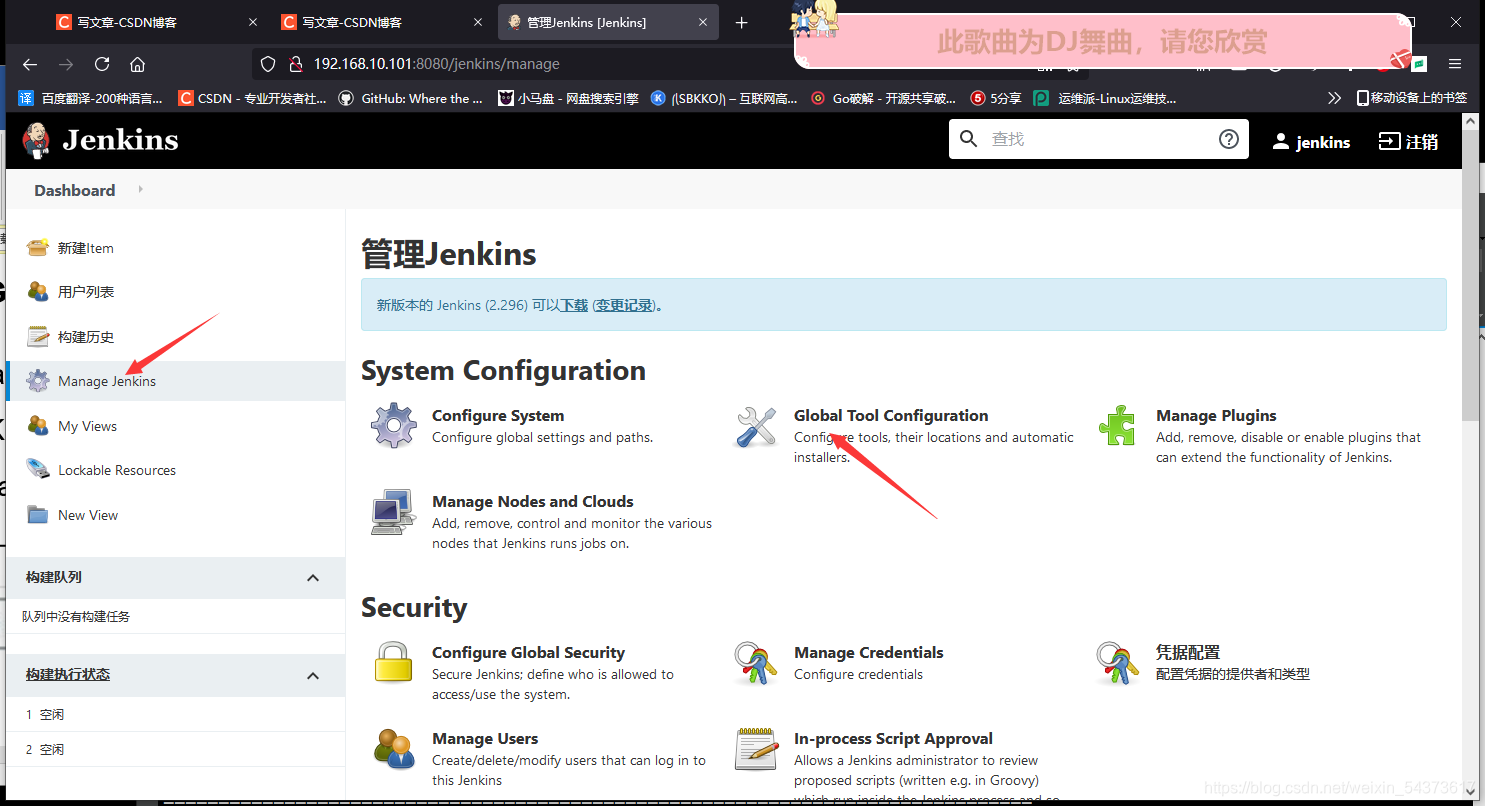Close the 管理Jenkins browser tab
Viewport: 1485px width, 806px height.
tap(702, 22)
